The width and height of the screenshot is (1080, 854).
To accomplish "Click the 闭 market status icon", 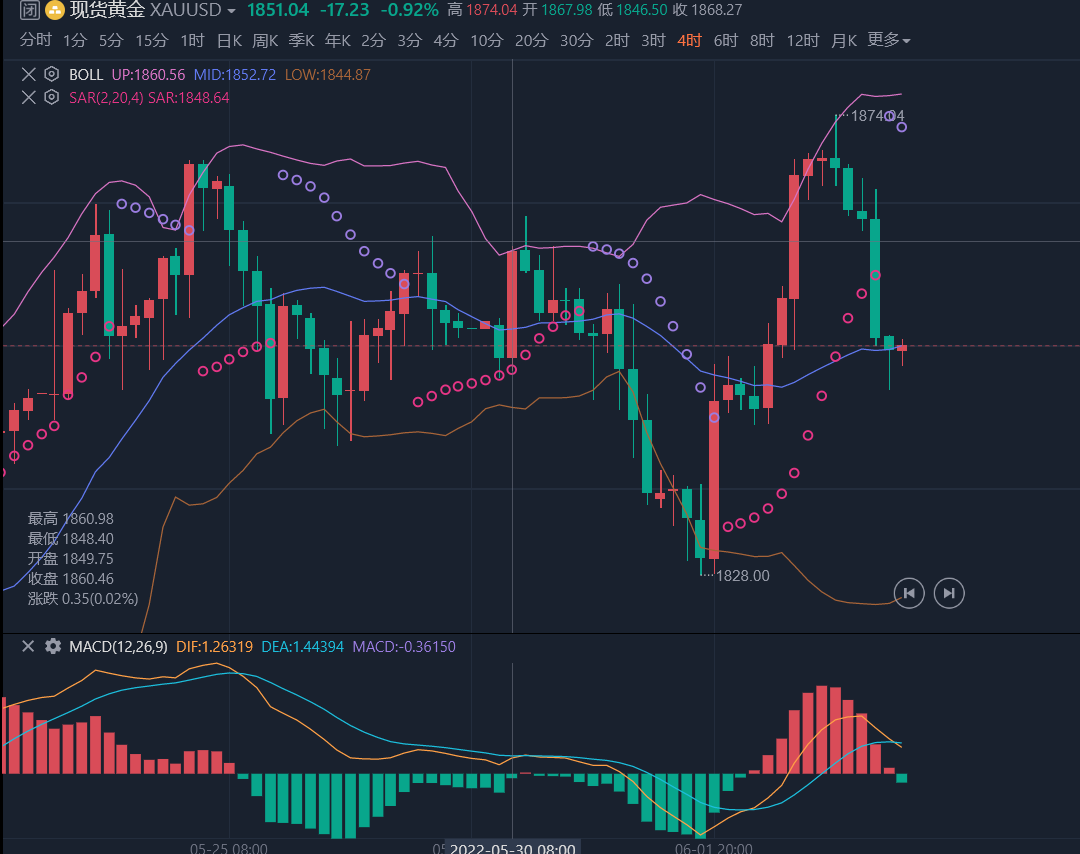I will [29, 10].
